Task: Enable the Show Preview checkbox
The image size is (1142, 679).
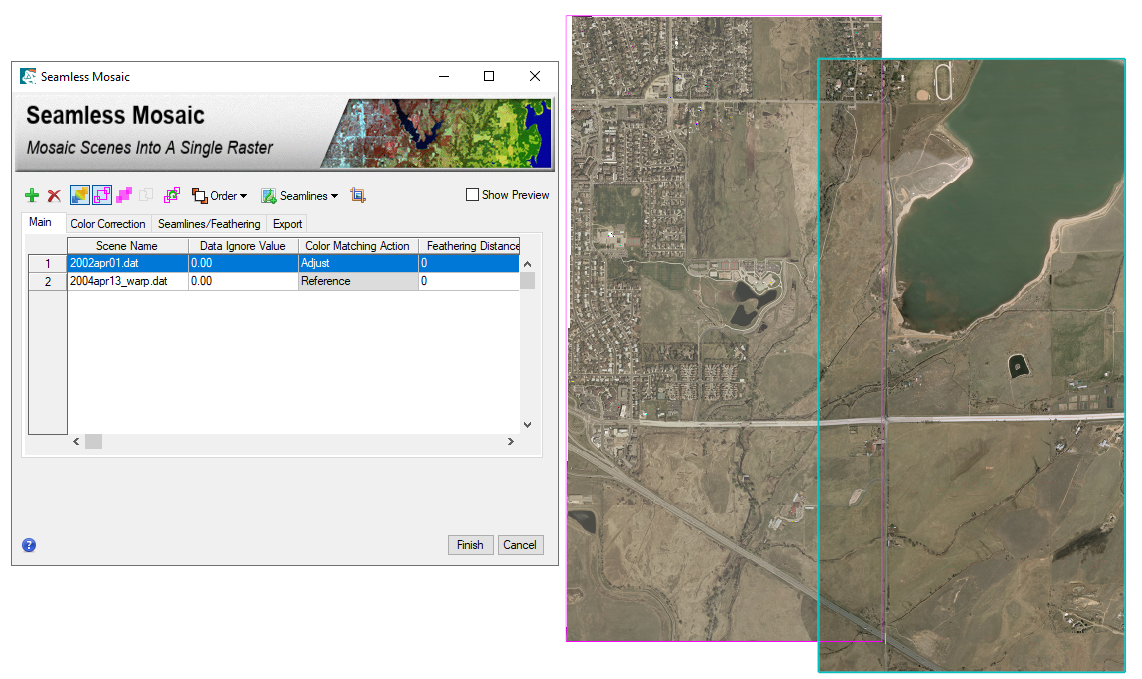Action: tap(473, 195)
